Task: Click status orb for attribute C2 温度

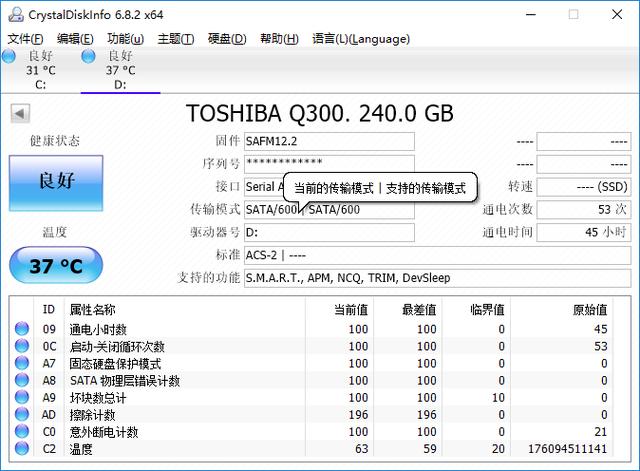Action: click(22, 449)
